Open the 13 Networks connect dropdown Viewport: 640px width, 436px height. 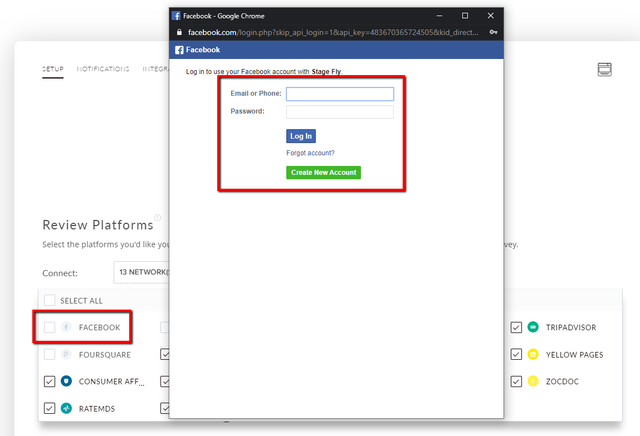[141, 272]
